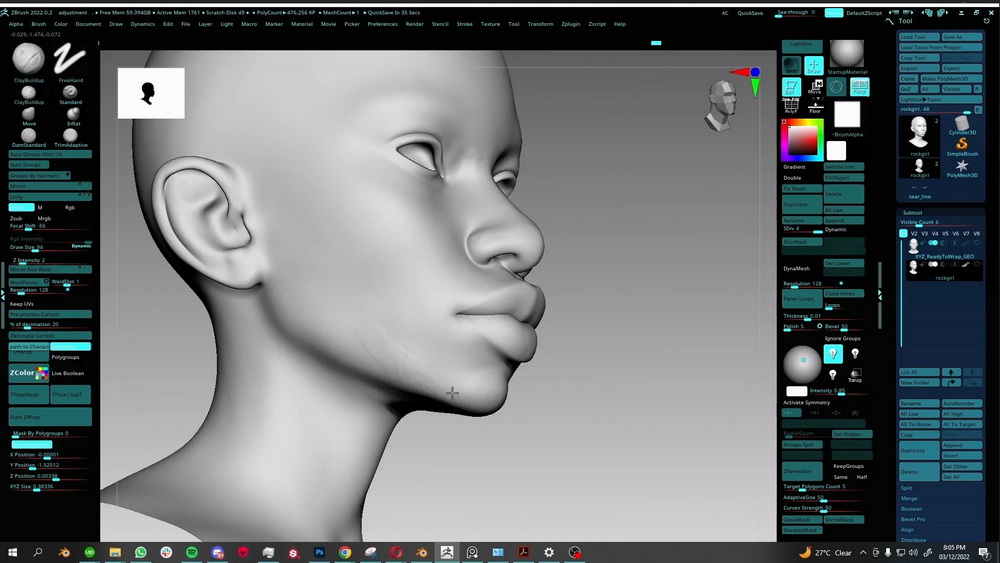Viewport: 1000px width, 563px height.
Task: Select the TrimAdaptive brush
Action: [x=71, y=135]
